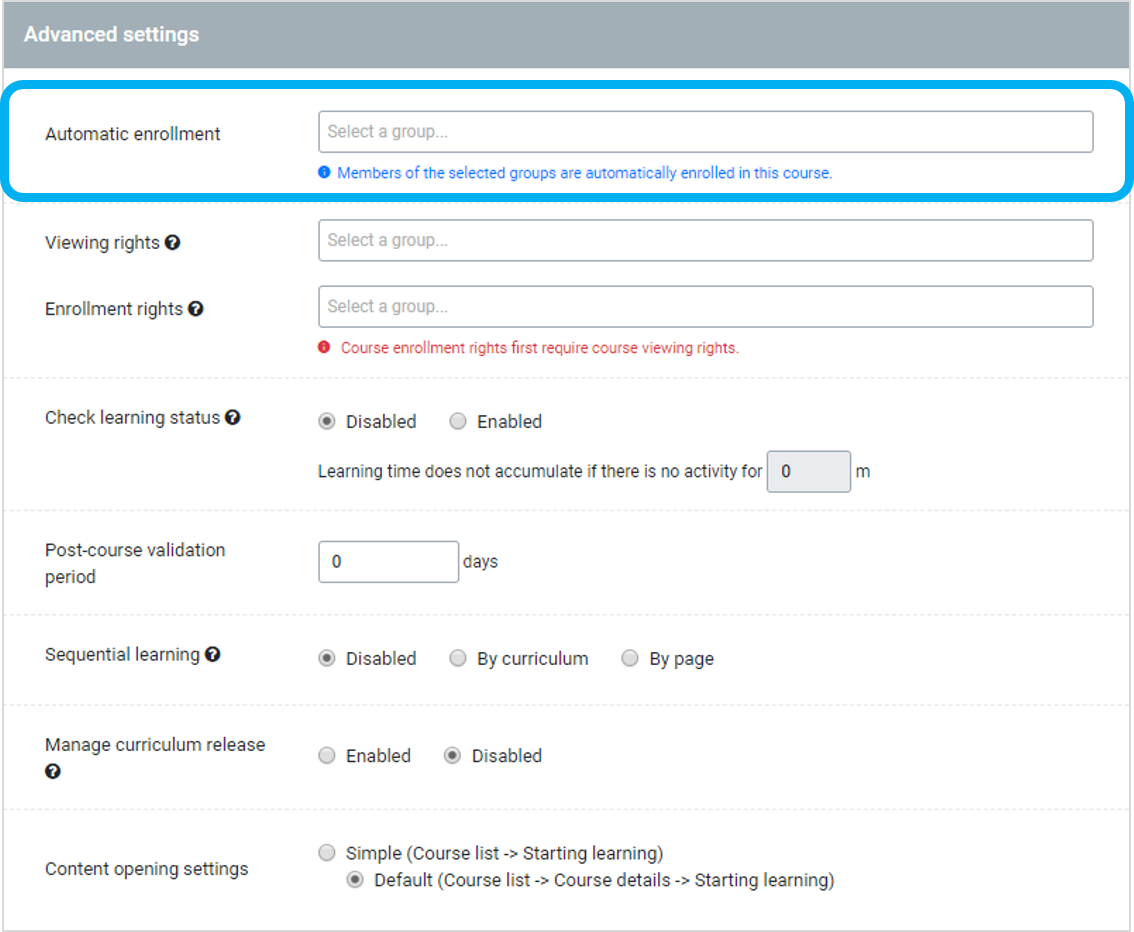Click the Advanced settings header
The image size is (1134, 932).
point(111,33)
